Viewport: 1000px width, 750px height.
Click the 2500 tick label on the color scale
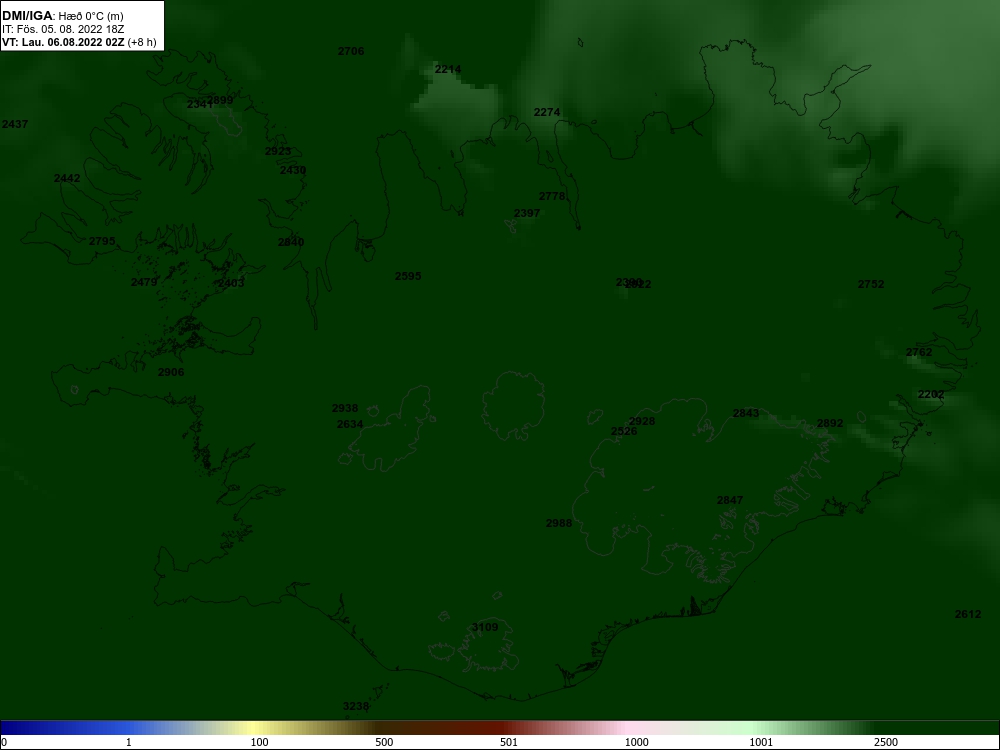[x=886, y=742]
